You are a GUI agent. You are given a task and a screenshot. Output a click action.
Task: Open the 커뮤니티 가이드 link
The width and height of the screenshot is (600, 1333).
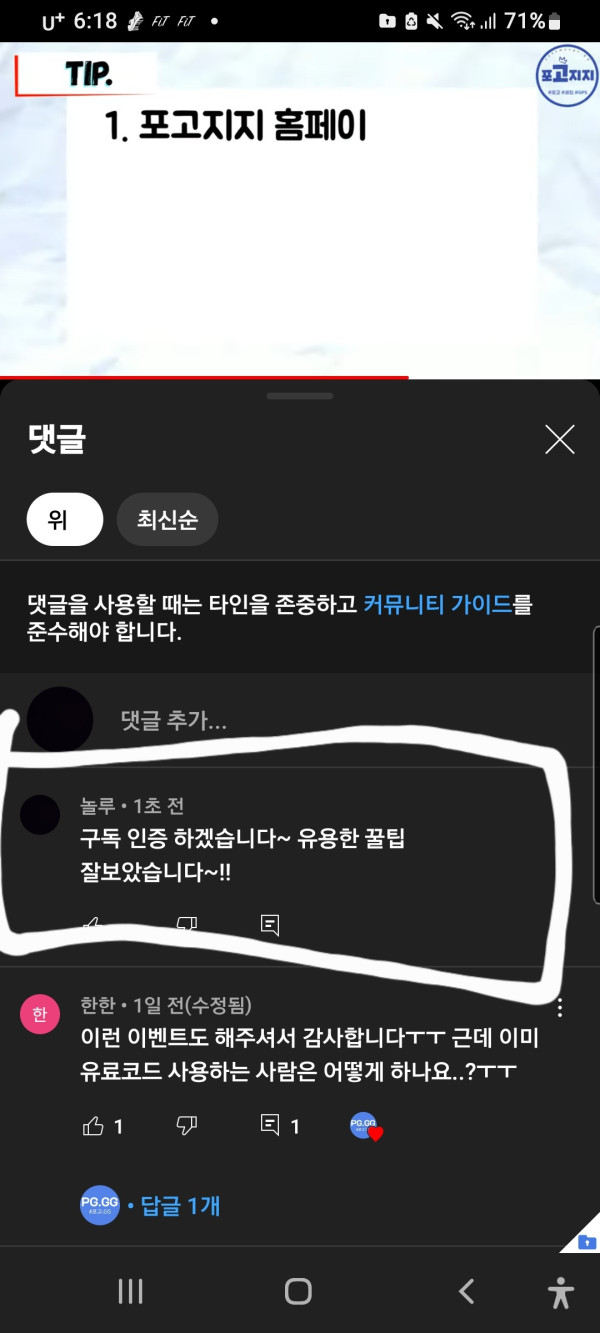[x=436, y=605]
